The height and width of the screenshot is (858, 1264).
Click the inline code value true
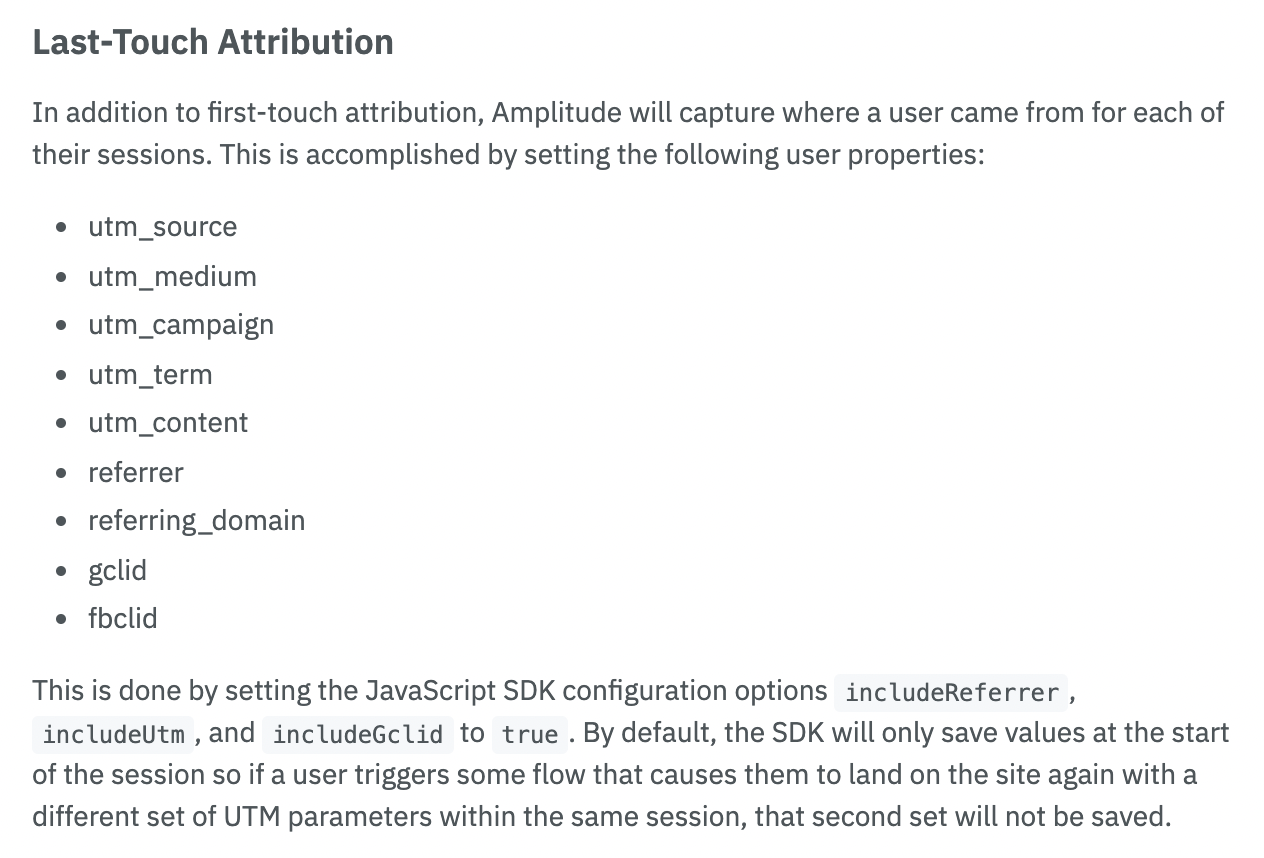[530, 734]
